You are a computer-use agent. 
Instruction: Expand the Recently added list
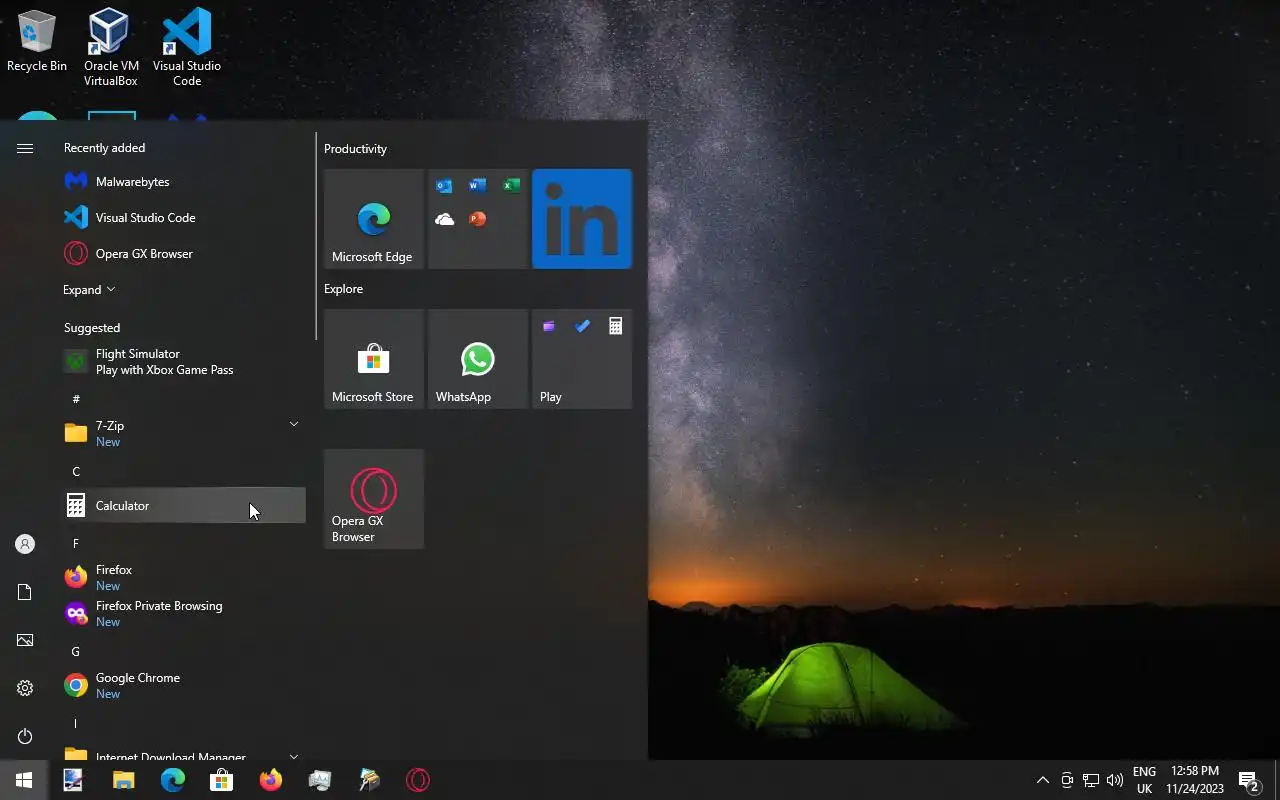[90, 290]
